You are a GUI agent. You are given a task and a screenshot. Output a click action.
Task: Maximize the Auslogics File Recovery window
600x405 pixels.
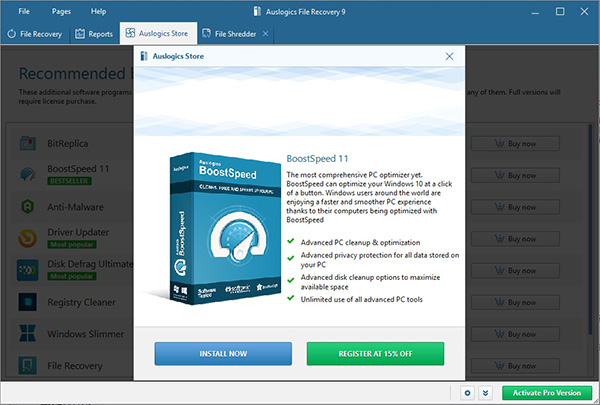pyautogui.click(x=560, y=11)
